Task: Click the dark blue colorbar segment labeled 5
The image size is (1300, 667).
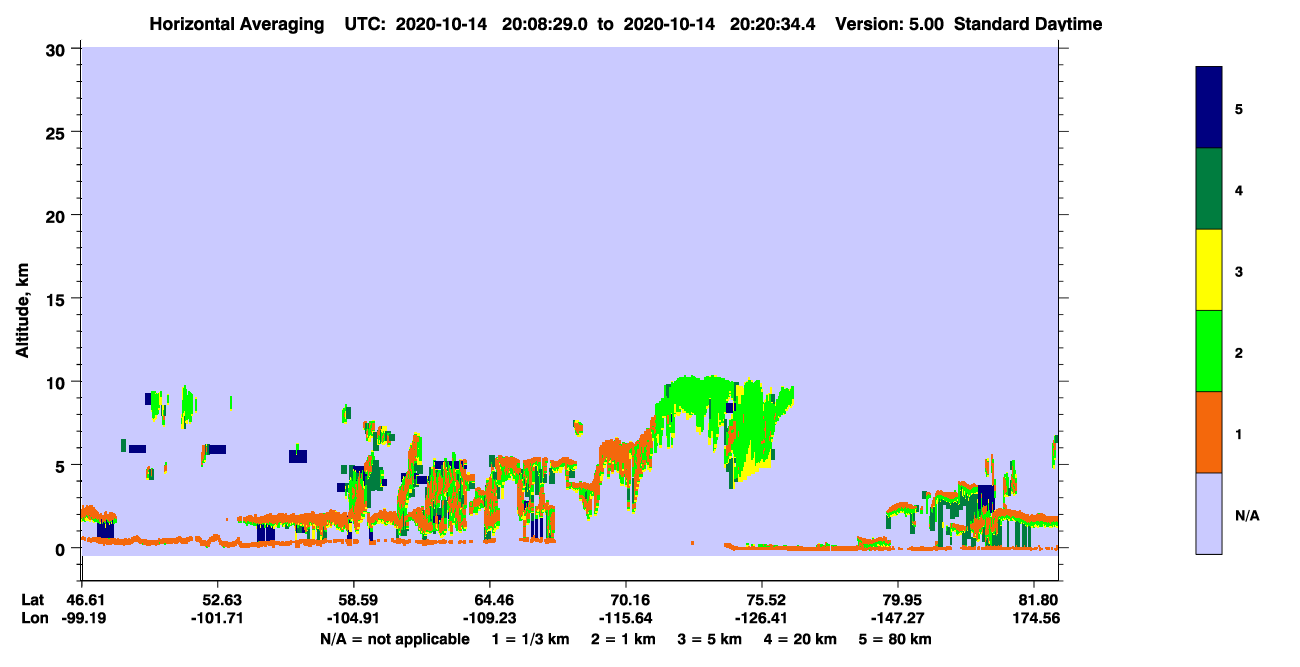Action: pyautogui.click(x=1209, y=107)
